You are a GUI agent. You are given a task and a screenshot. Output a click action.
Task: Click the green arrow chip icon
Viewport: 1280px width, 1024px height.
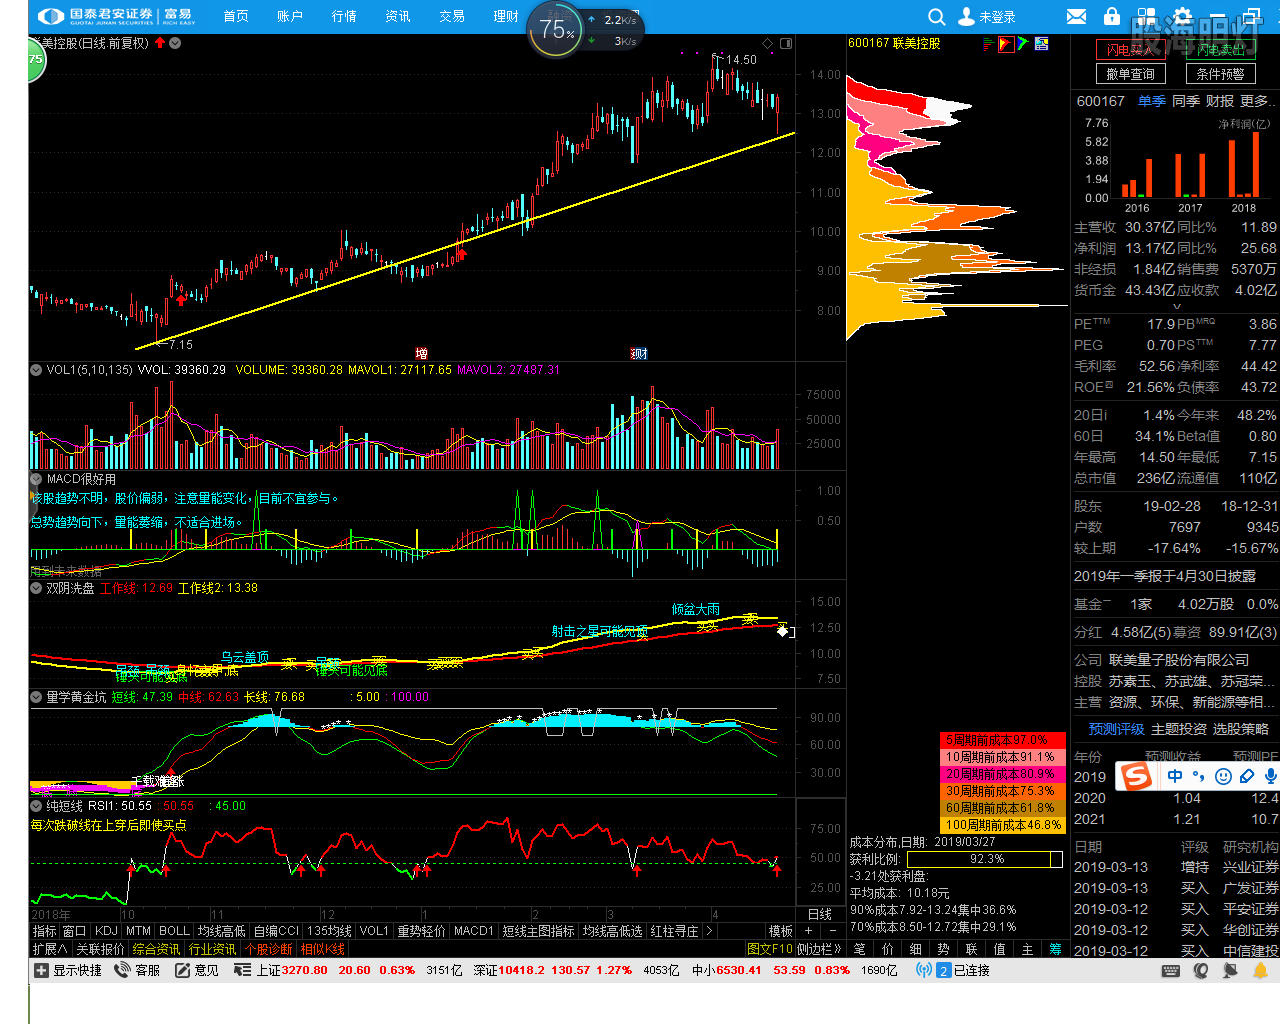tap(1023, 44)
